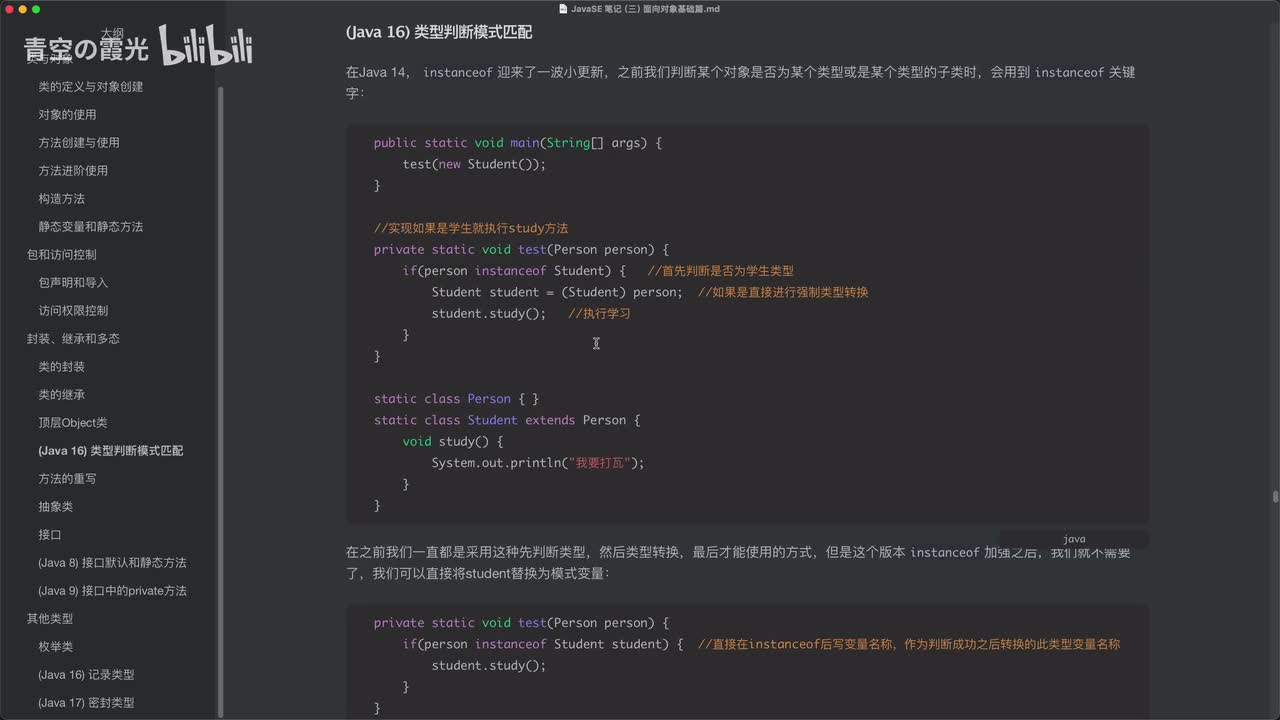Select 方法进阶使用 in the outline
This screenshot has width=1280, height=720.
coord(73,171)
